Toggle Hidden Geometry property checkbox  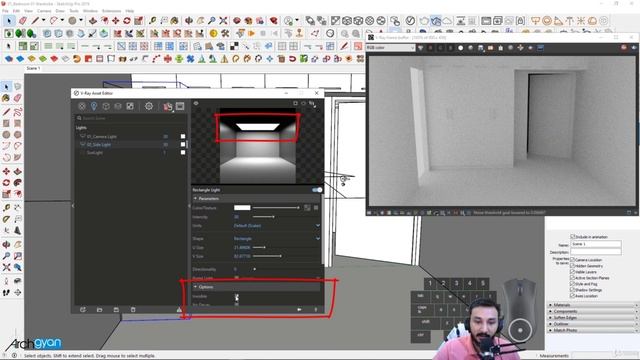pos(572,266)
